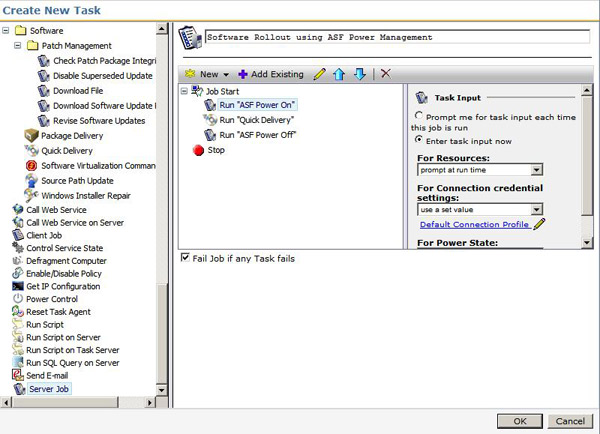Click the Call Web Service globe icon
Screen dimensions: 600x434
click(18, 209)
